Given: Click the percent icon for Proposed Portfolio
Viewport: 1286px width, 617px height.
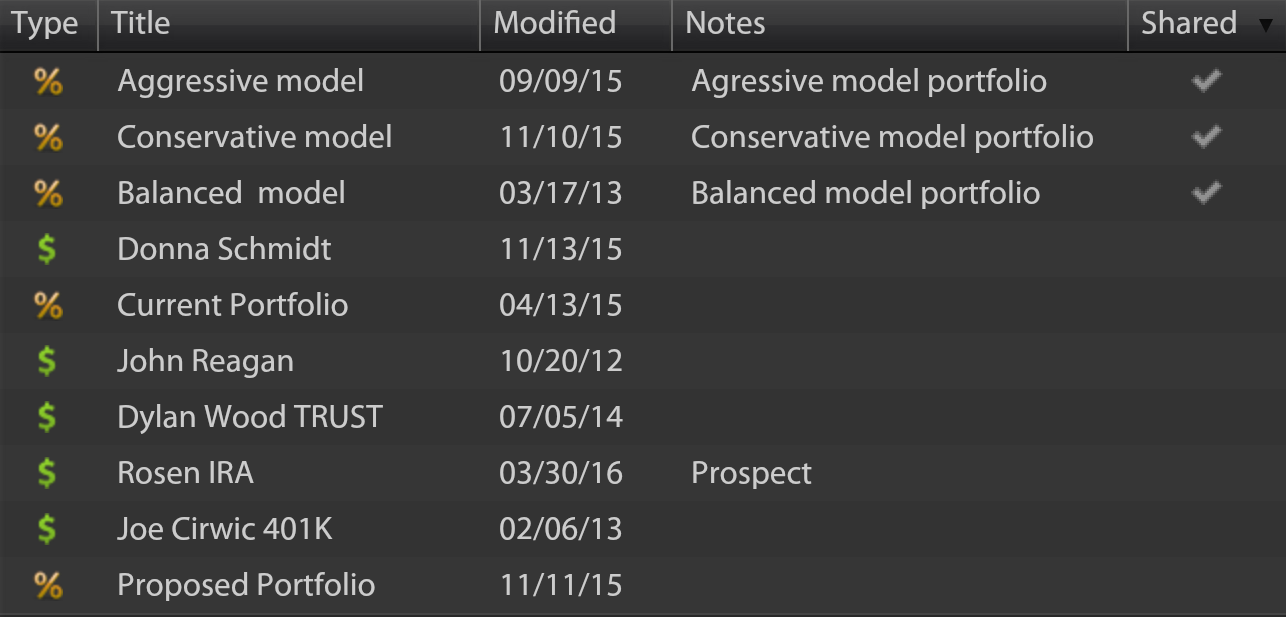Looking at the screenshot, I should point(48,585).
